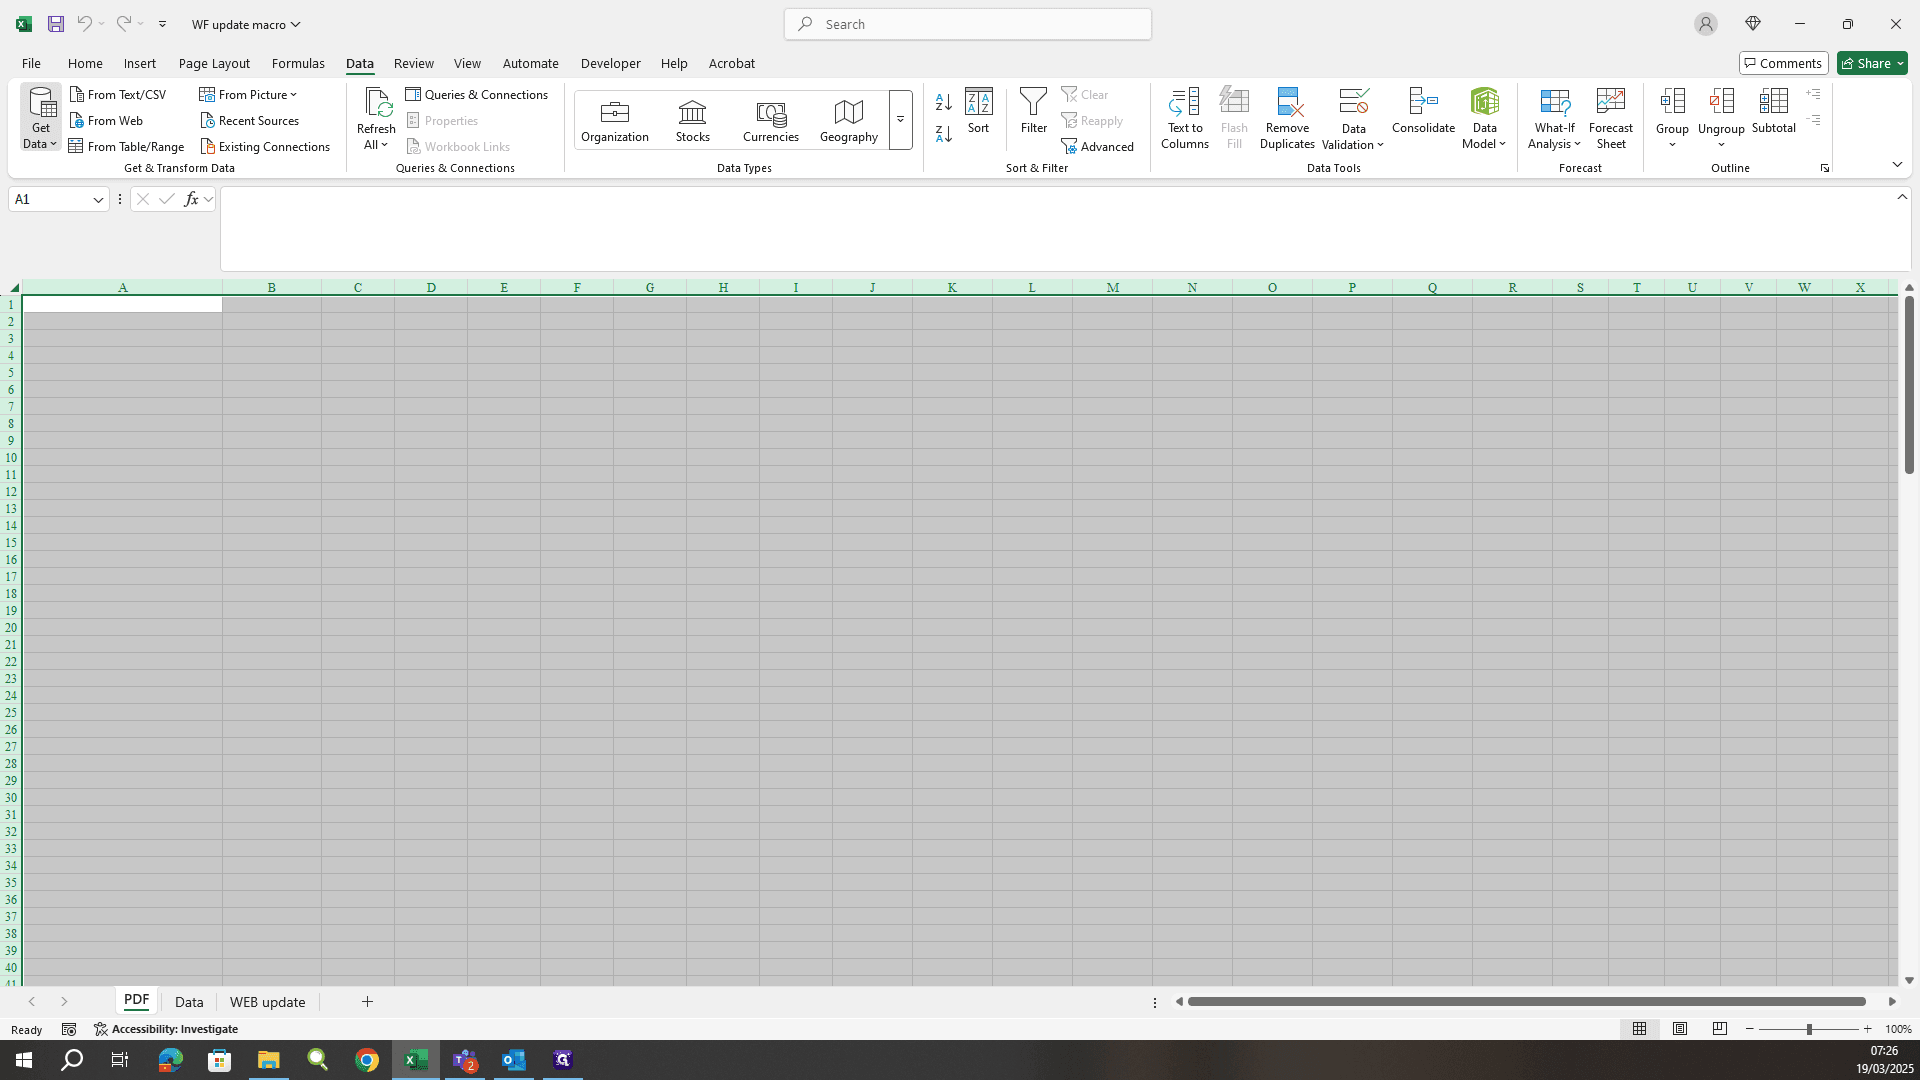Open the Outline dialog launcher
1920x1080 pixels.
tap(1825, 168)
